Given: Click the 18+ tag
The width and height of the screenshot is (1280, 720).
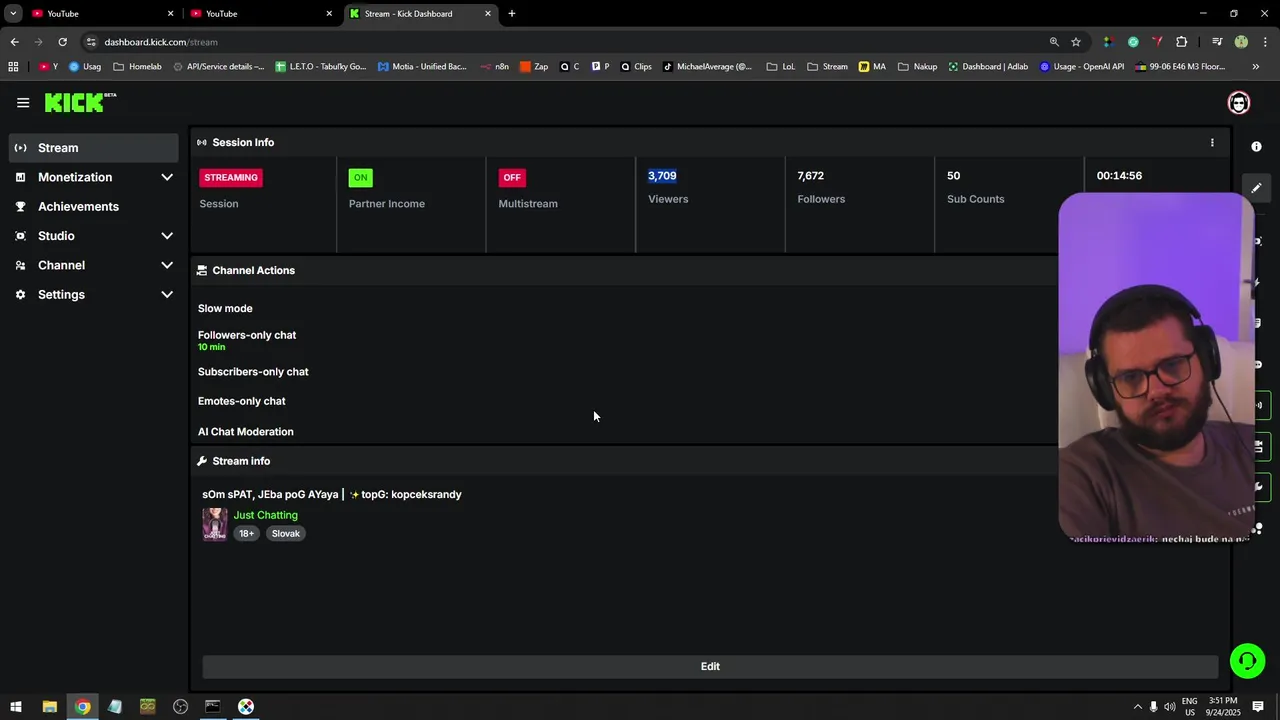Looking at the screenshot, I should click(246, 534).
